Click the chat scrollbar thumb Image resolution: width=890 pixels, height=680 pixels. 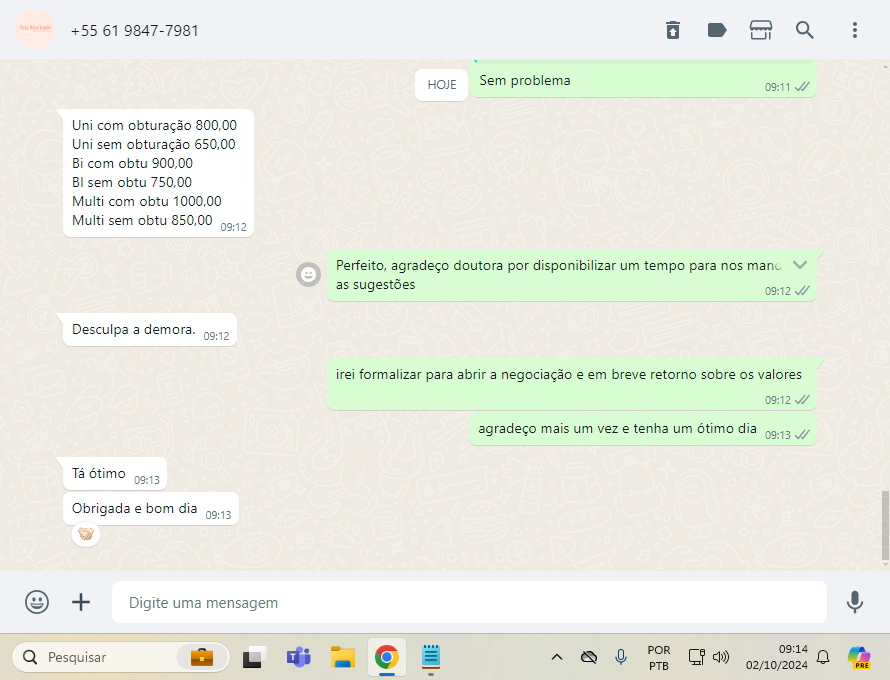click(x=884, y=525)
